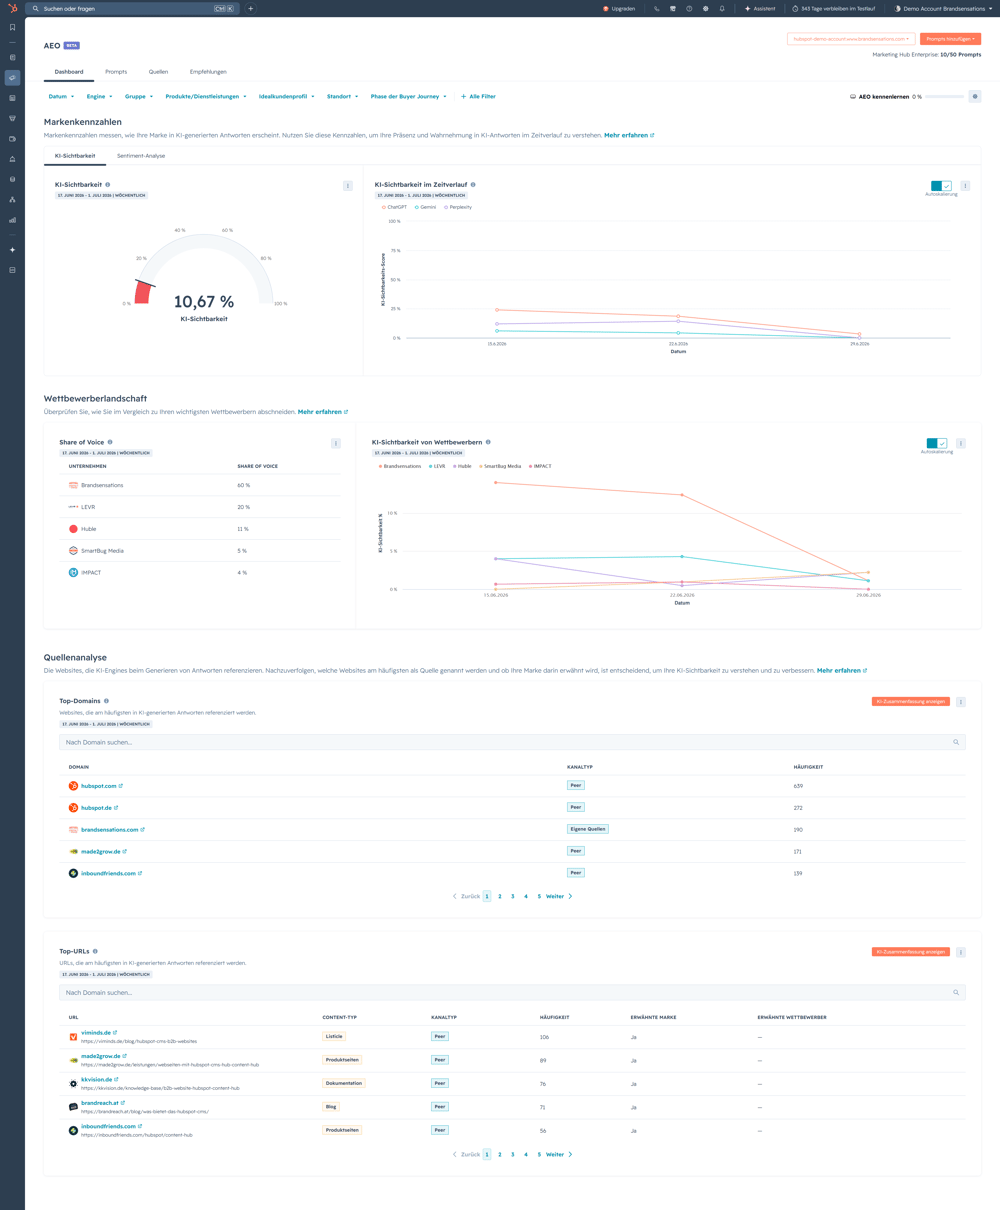Toggle Gemini legend series in chart
This screenshot has width=1000, height=1210.
[x=425, y=207]
